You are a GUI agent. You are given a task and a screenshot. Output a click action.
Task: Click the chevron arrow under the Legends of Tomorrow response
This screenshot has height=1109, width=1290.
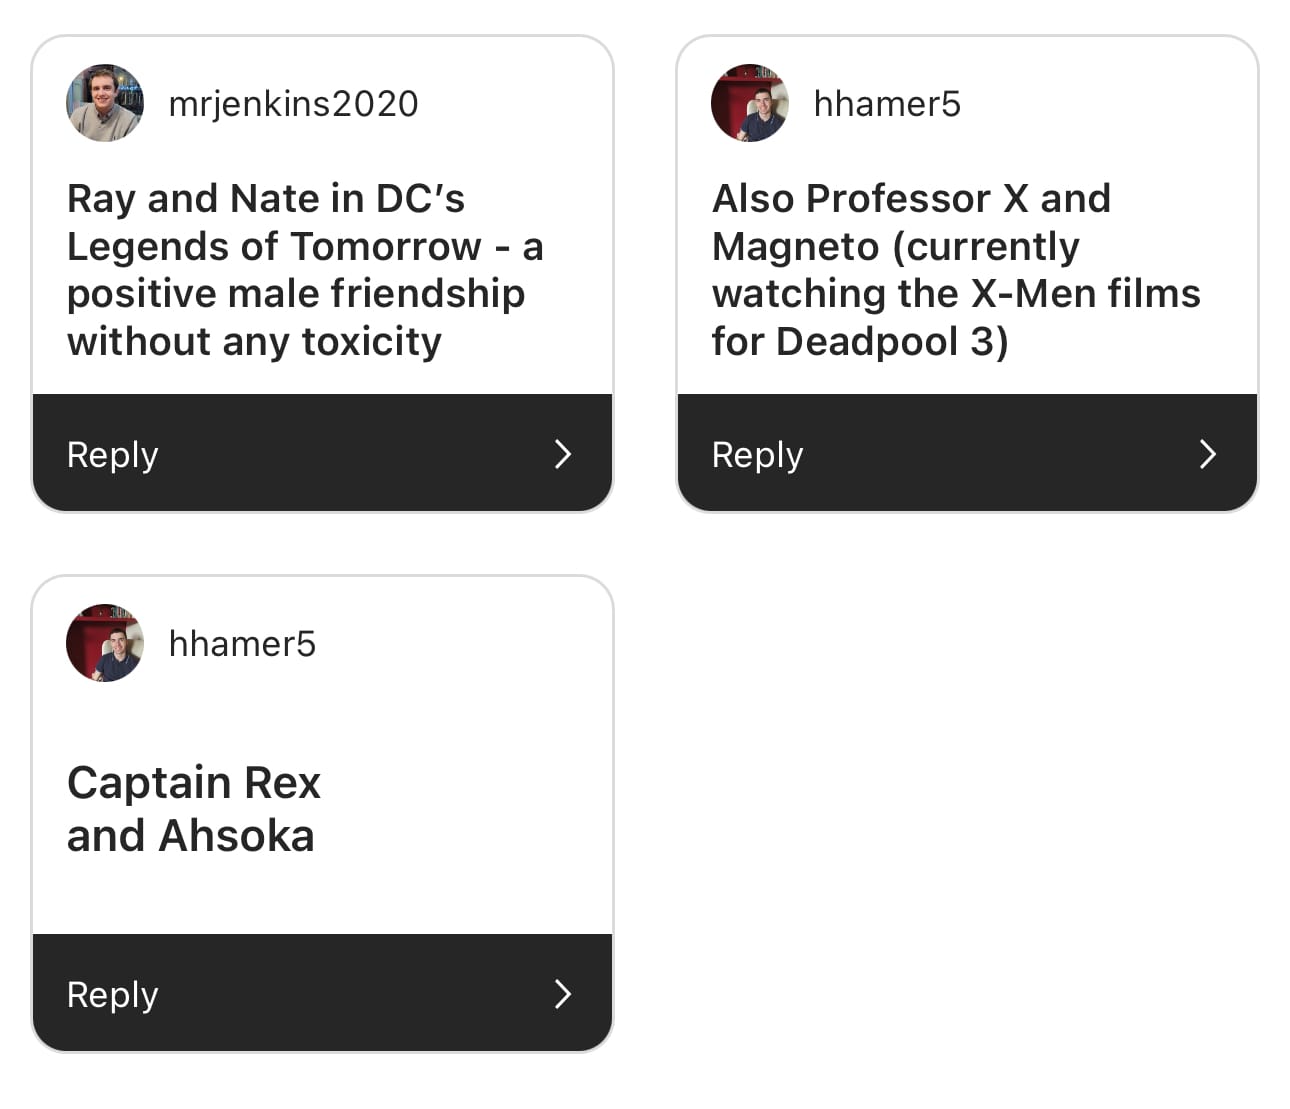point(563,454)
